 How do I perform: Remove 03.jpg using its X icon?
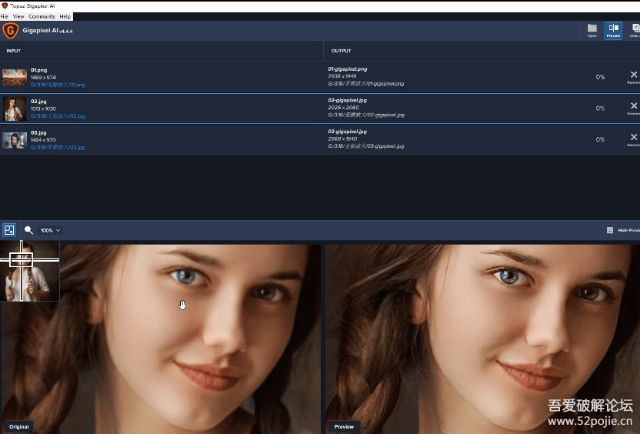point(633,137)
